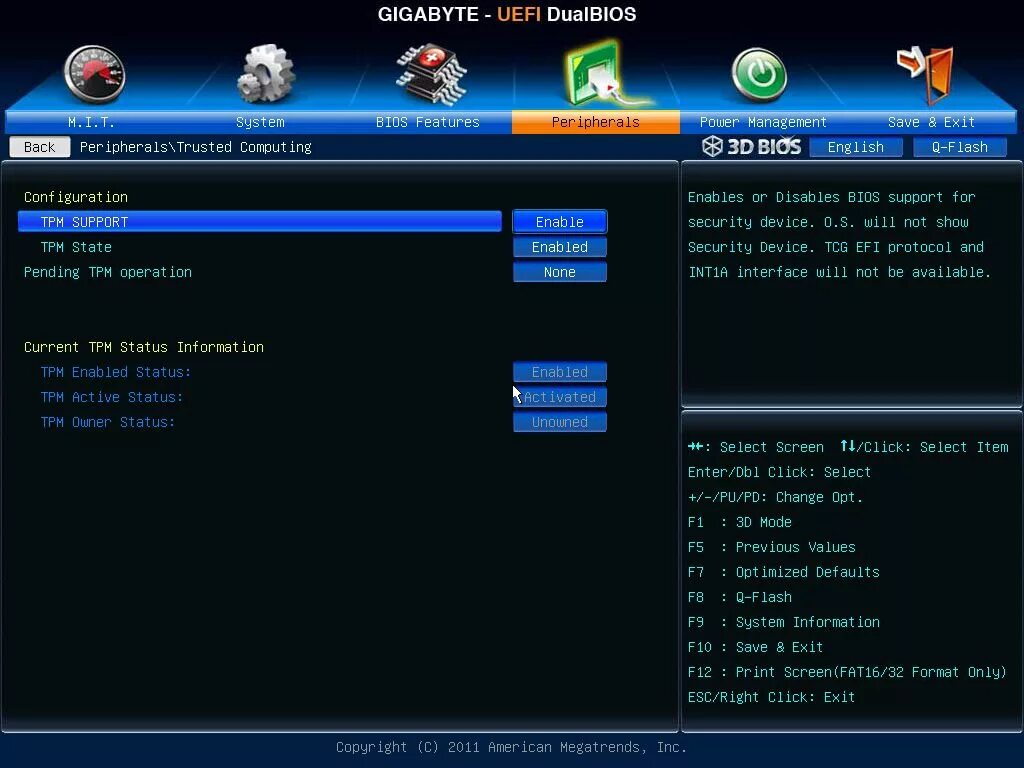Select the Peripherals tab
The height and width of the screenshot is (768, 1024).
click(x=596, y=122)
